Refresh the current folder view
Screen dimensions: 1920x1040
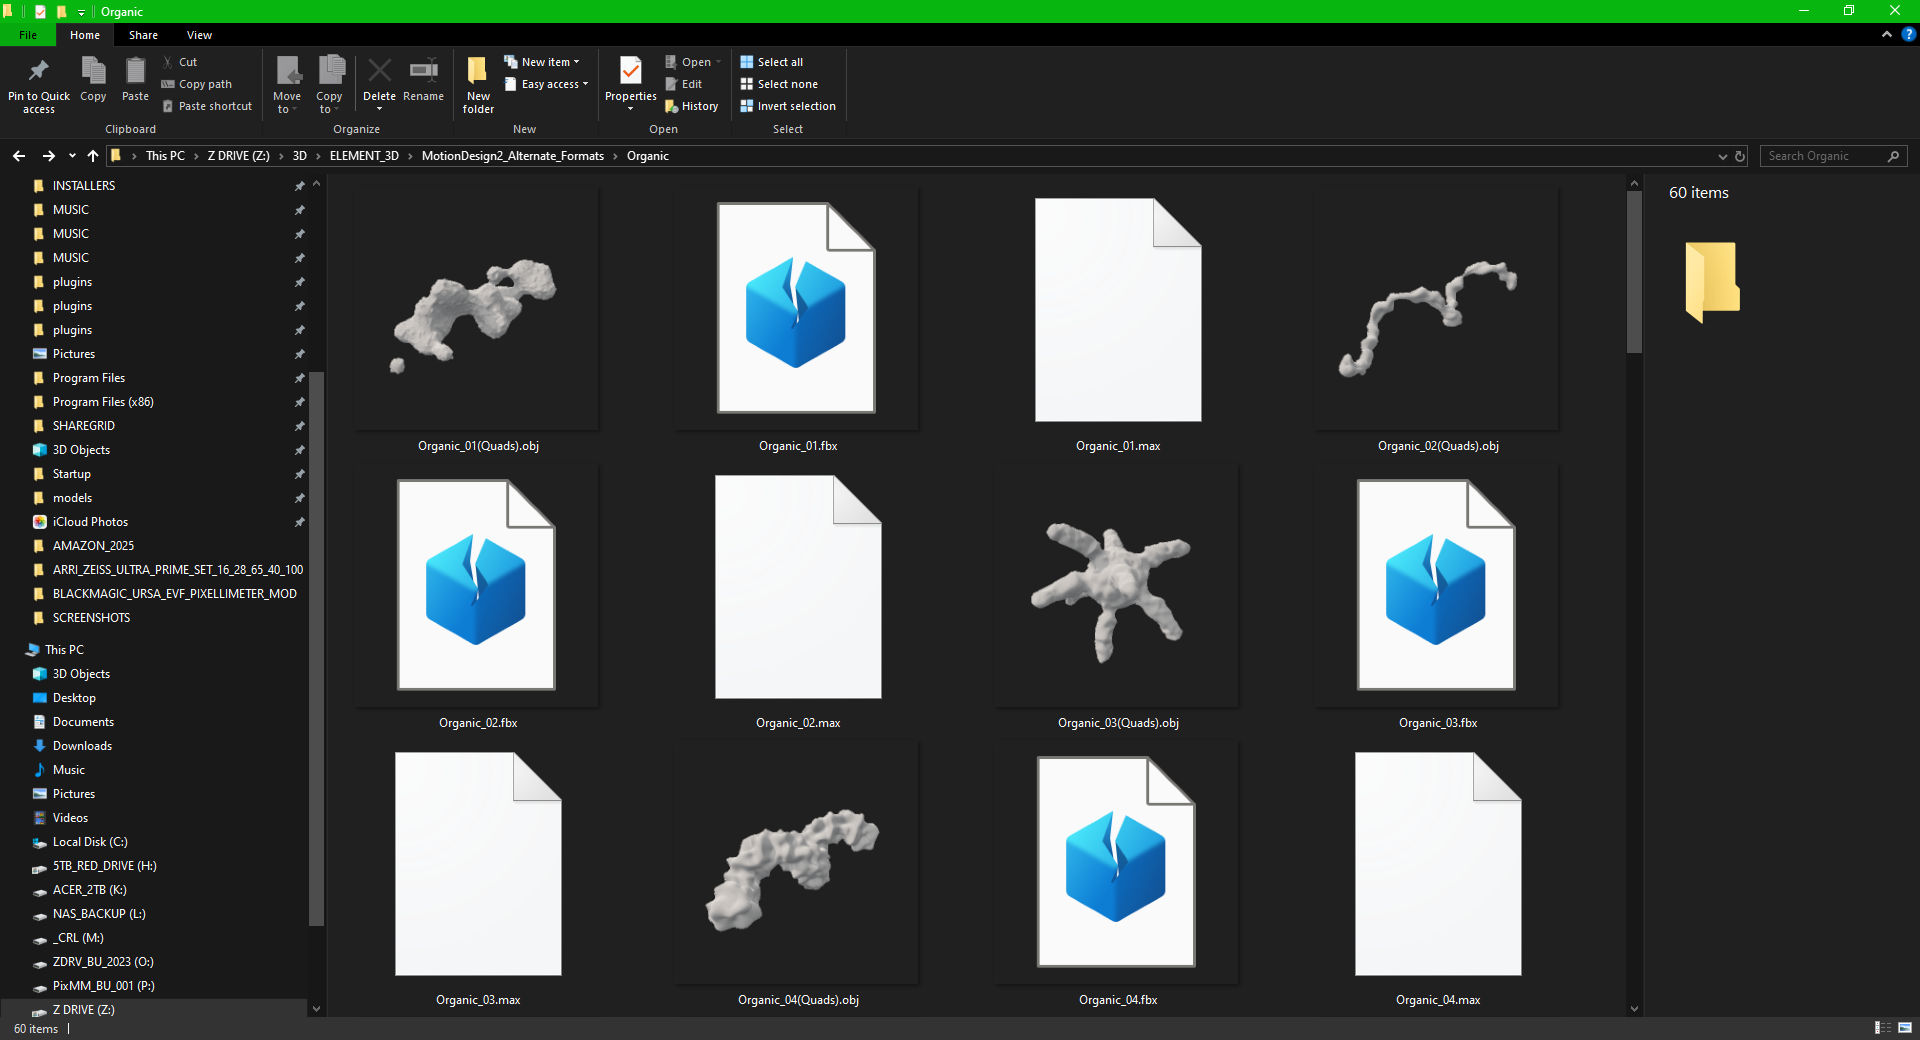pos(1740,156)
